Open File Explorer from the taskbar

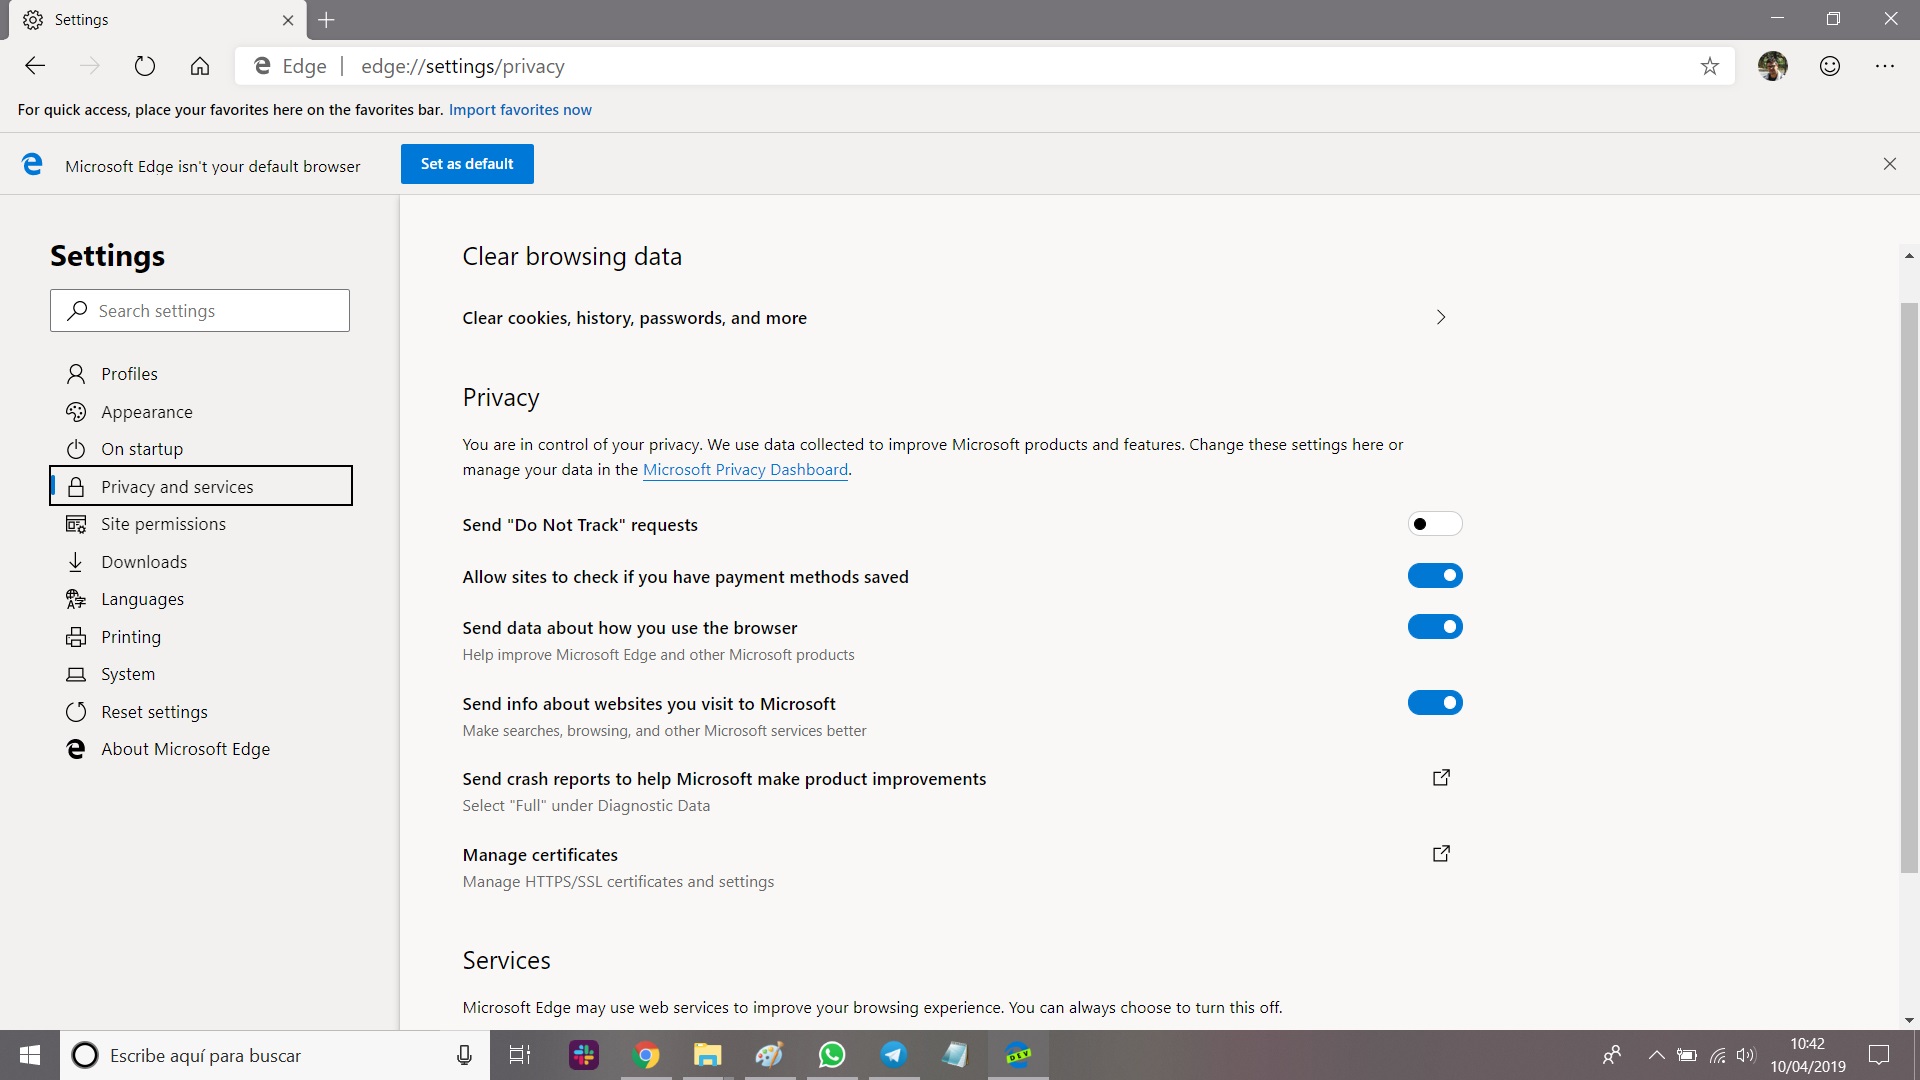[708, 1055]
